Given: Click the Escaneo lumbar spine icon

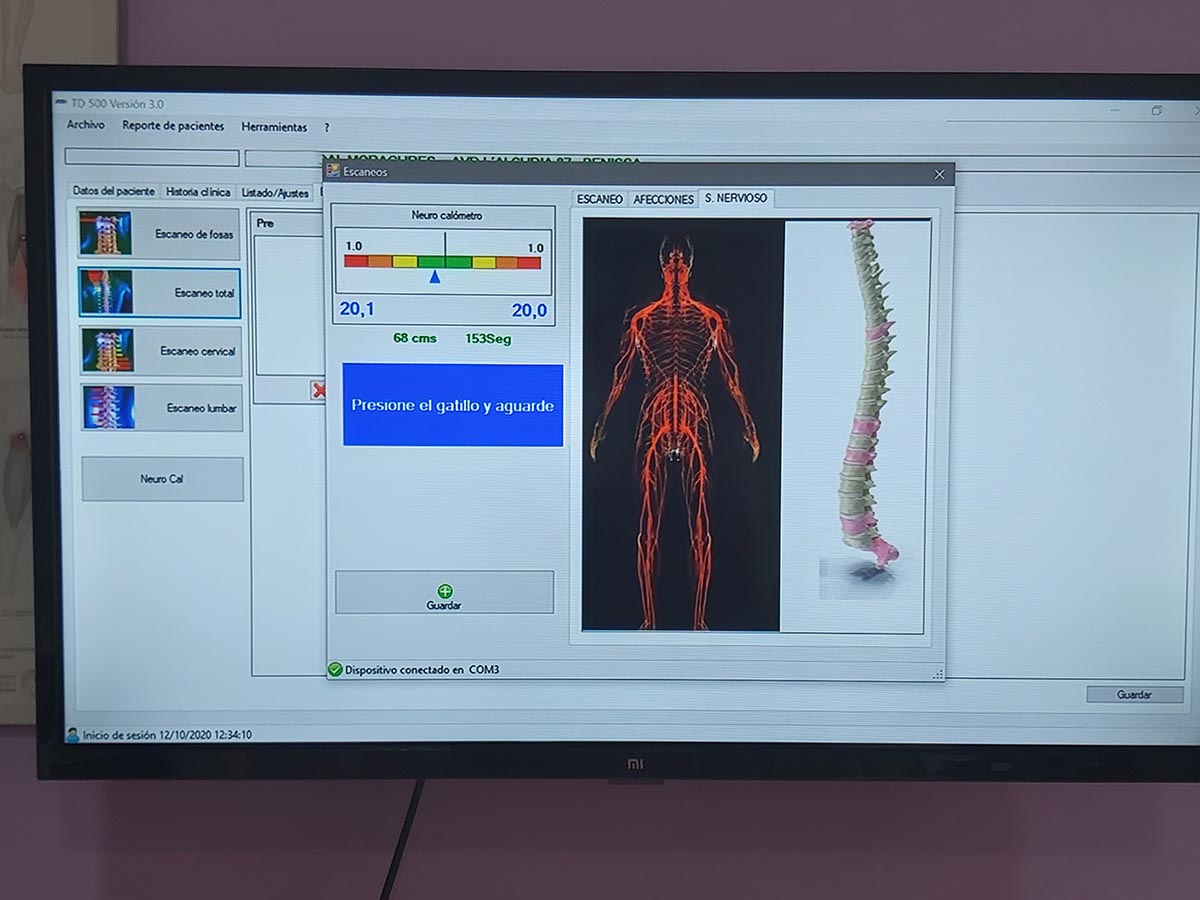Looking at the screenshot, I should point(108,408).
